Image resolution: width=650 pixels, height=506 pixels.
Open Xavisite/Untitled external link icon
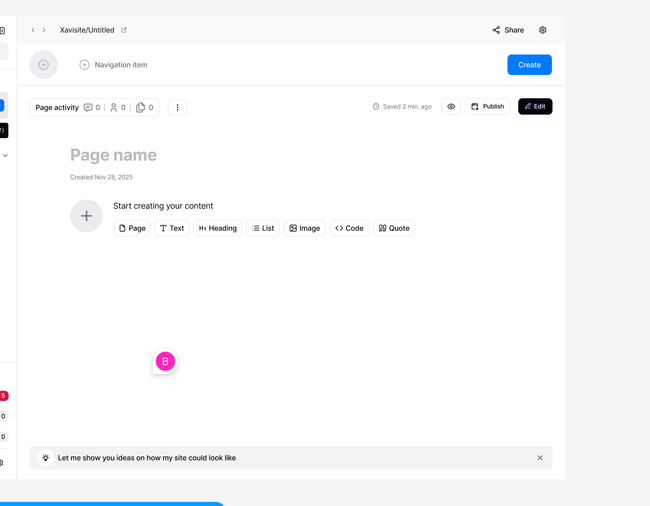(x=124, y=30)
